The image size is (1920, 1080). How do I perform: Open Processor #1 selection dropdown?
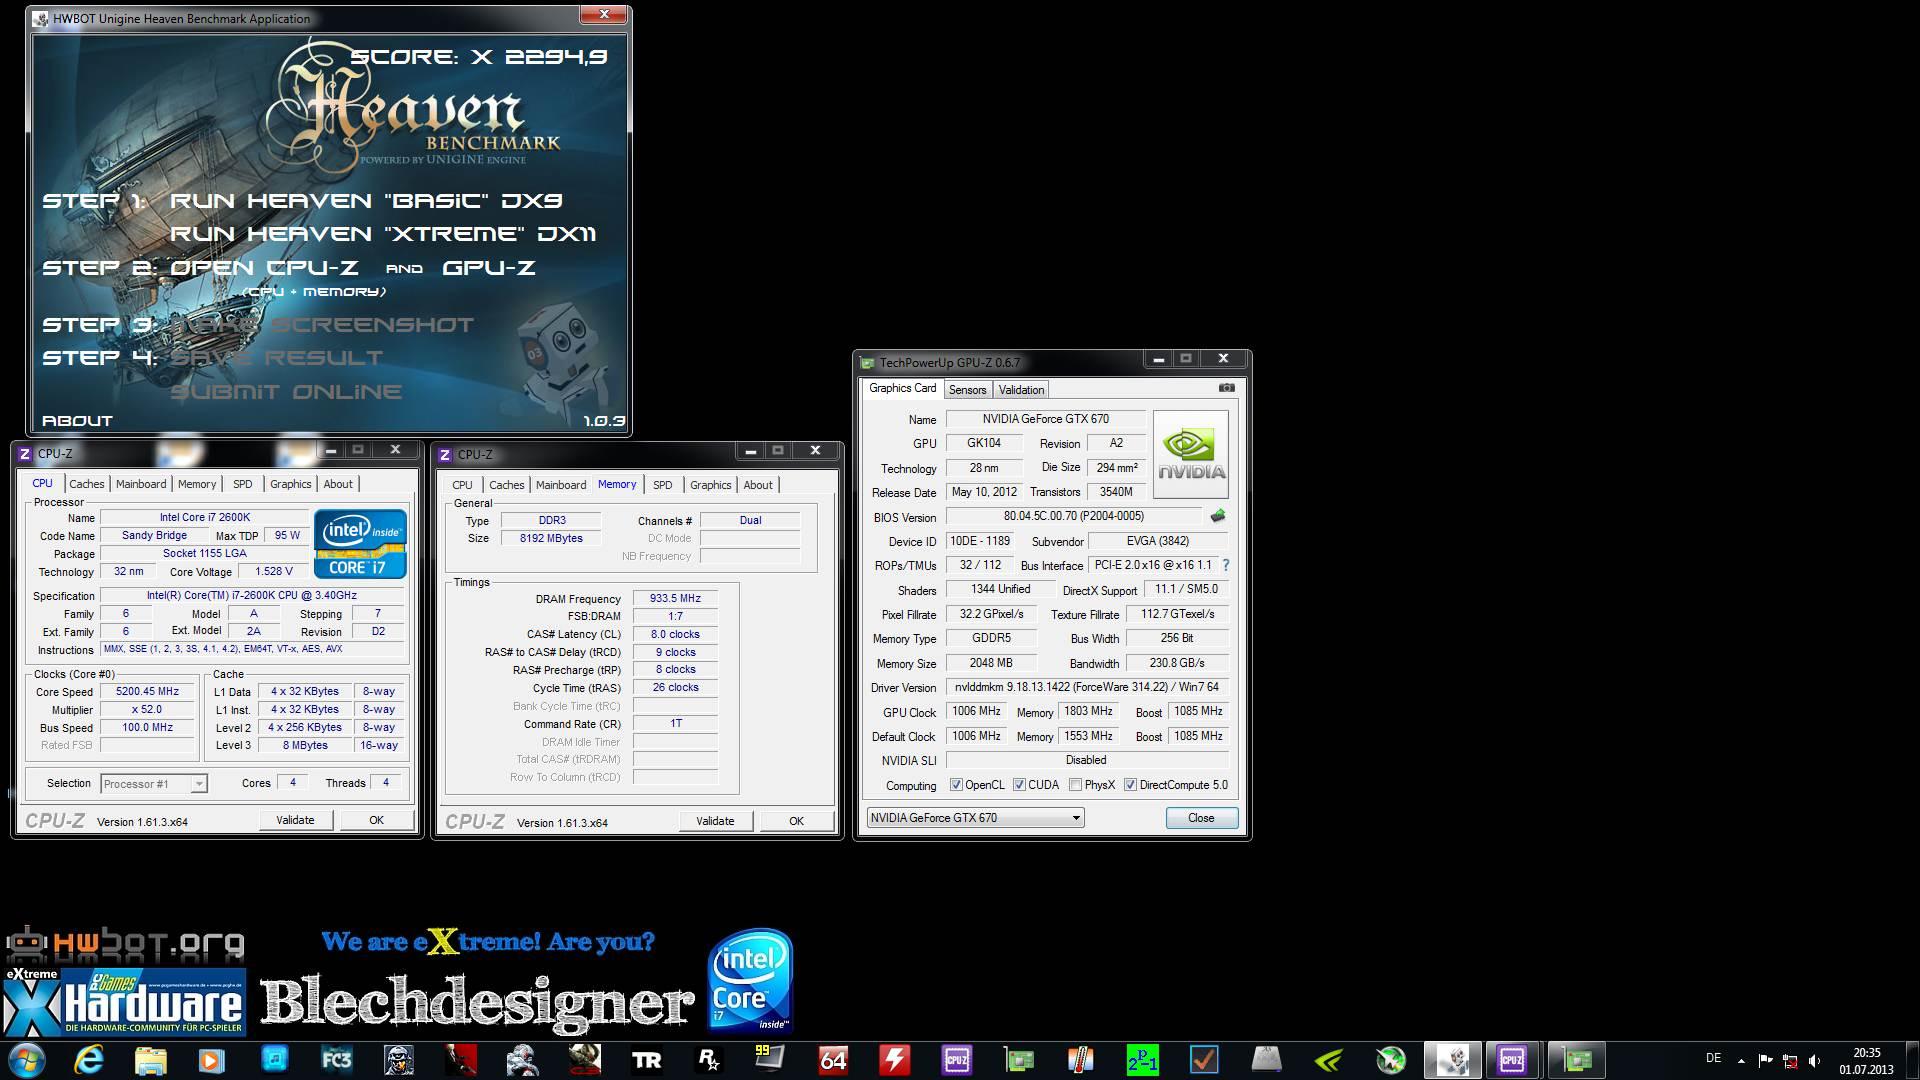[x=154, y=784]
